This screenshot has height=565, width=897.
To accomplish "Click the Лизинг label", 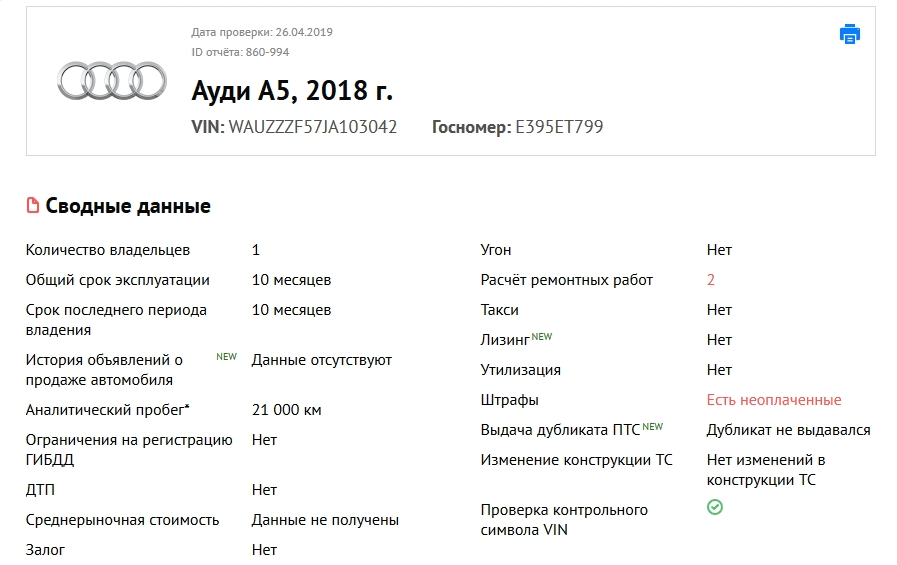I will [505, 340].
